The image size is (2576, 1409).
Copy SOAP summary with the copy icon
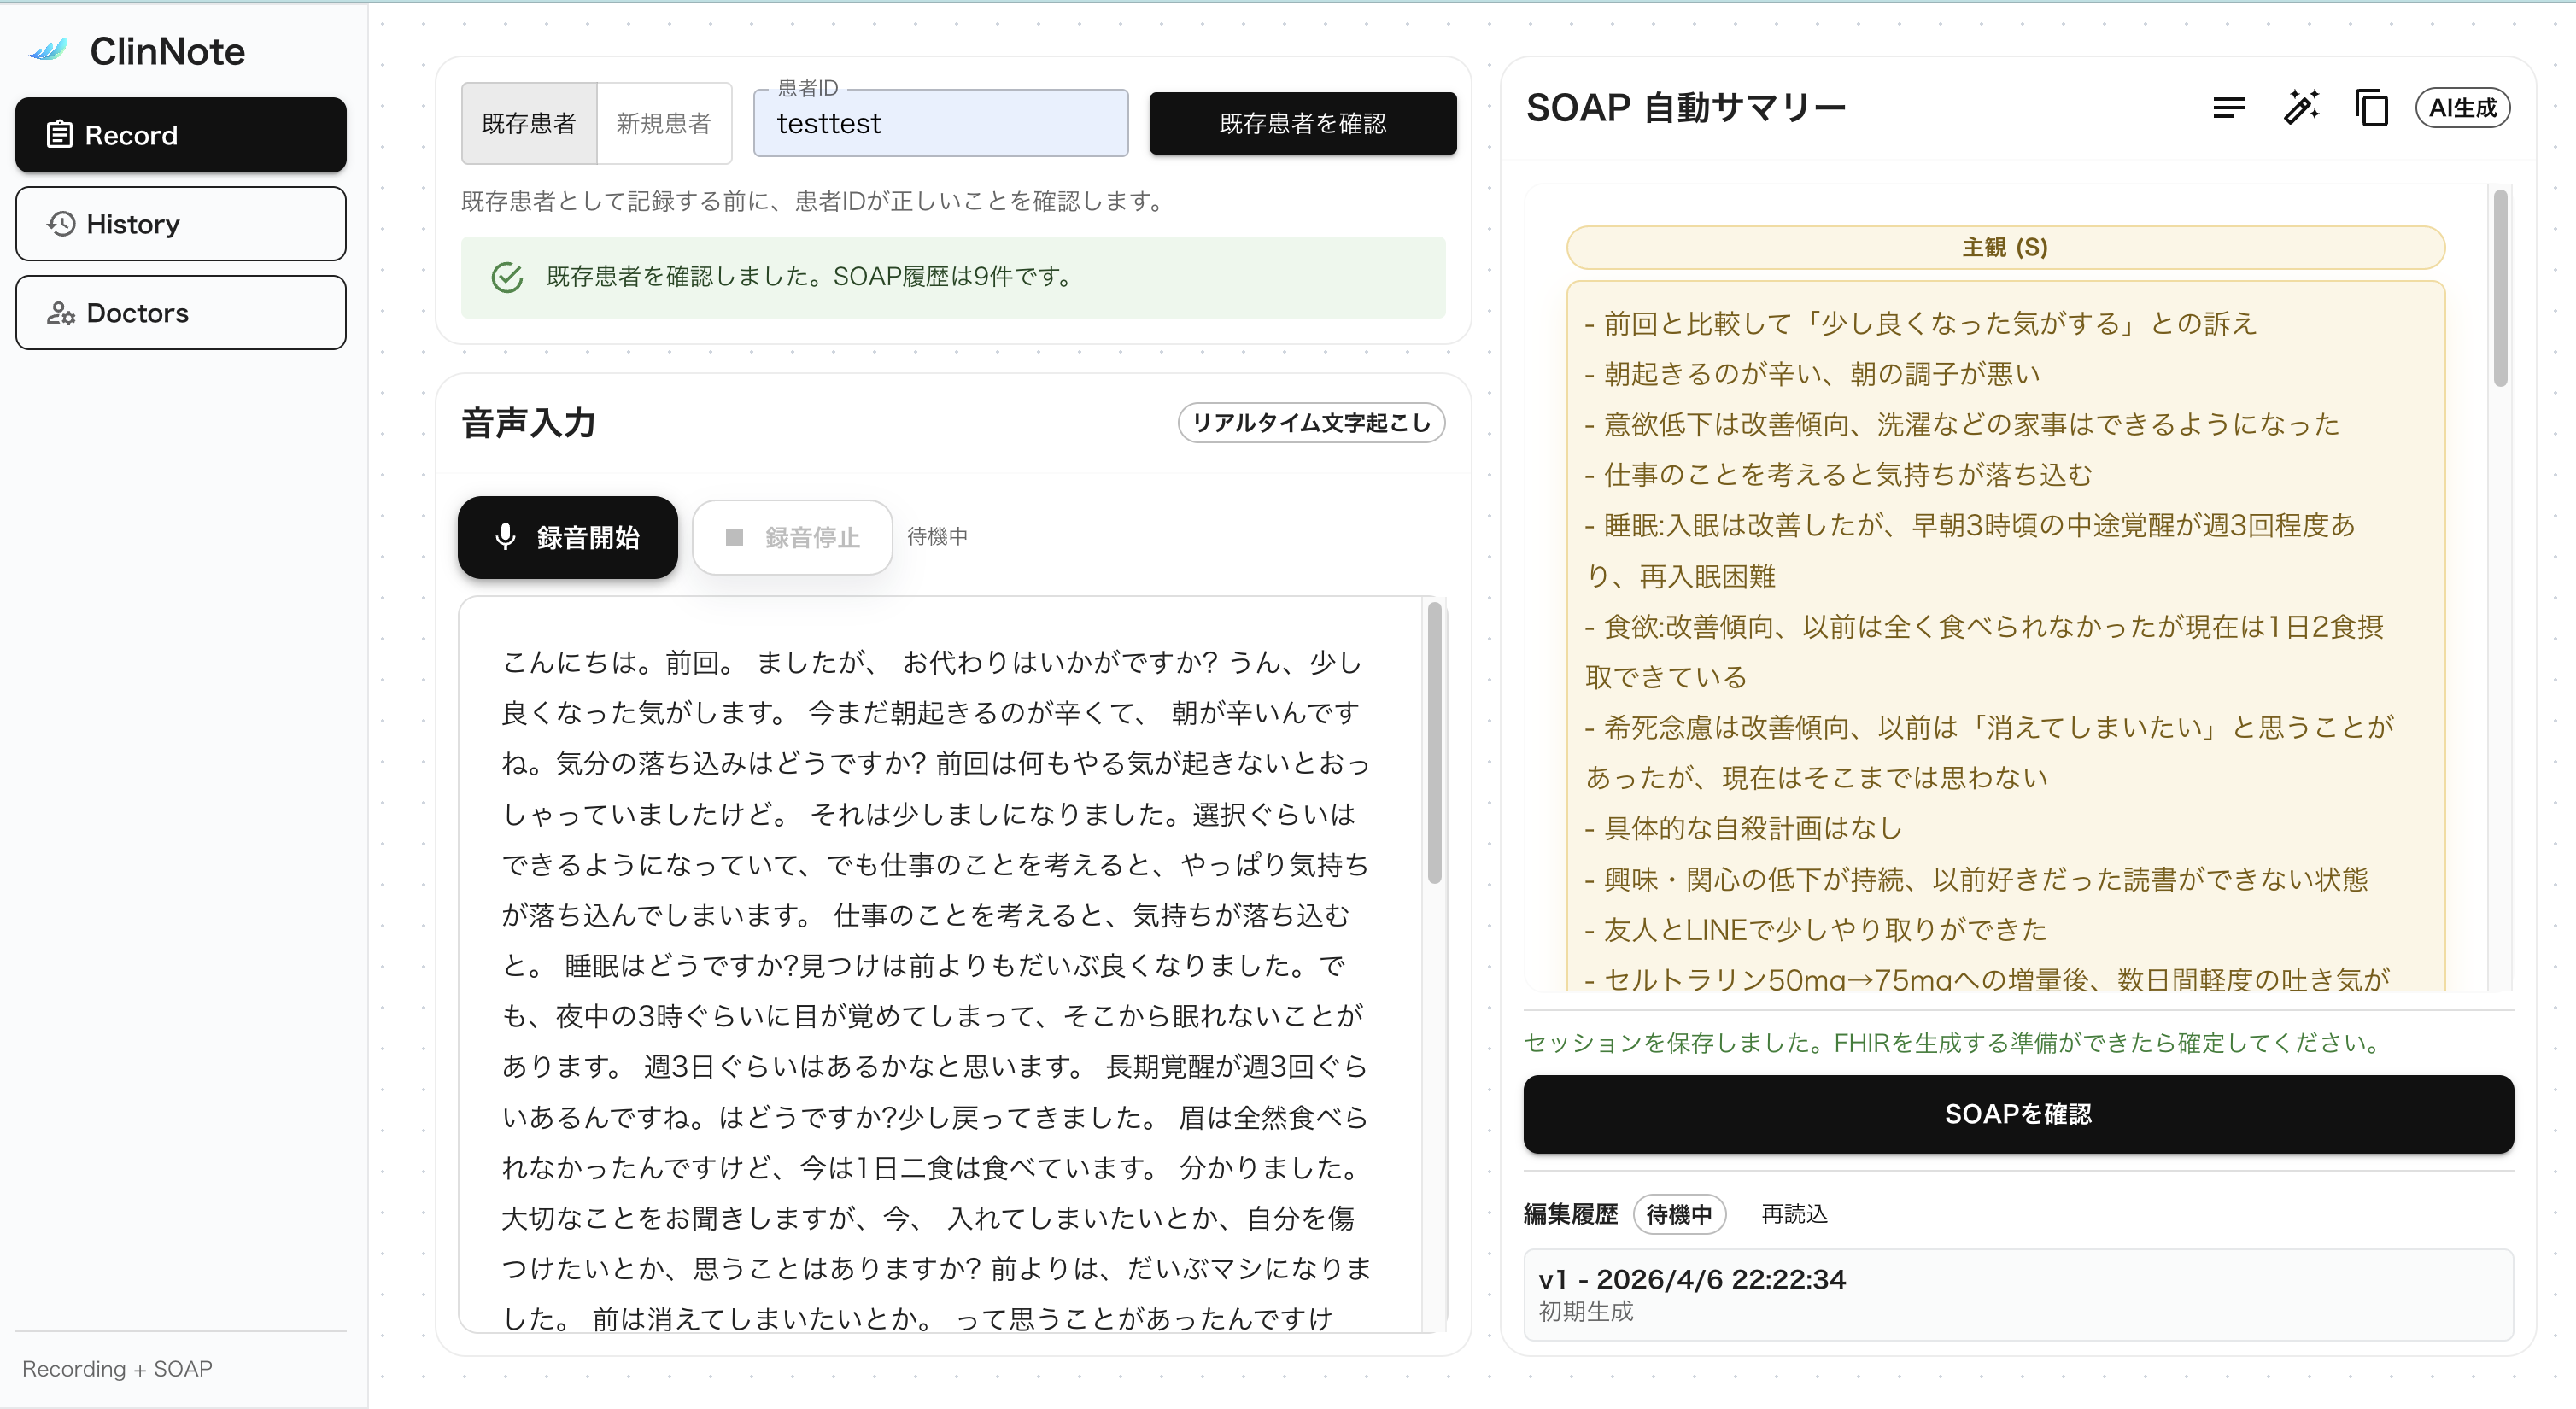click(2371, 107)
